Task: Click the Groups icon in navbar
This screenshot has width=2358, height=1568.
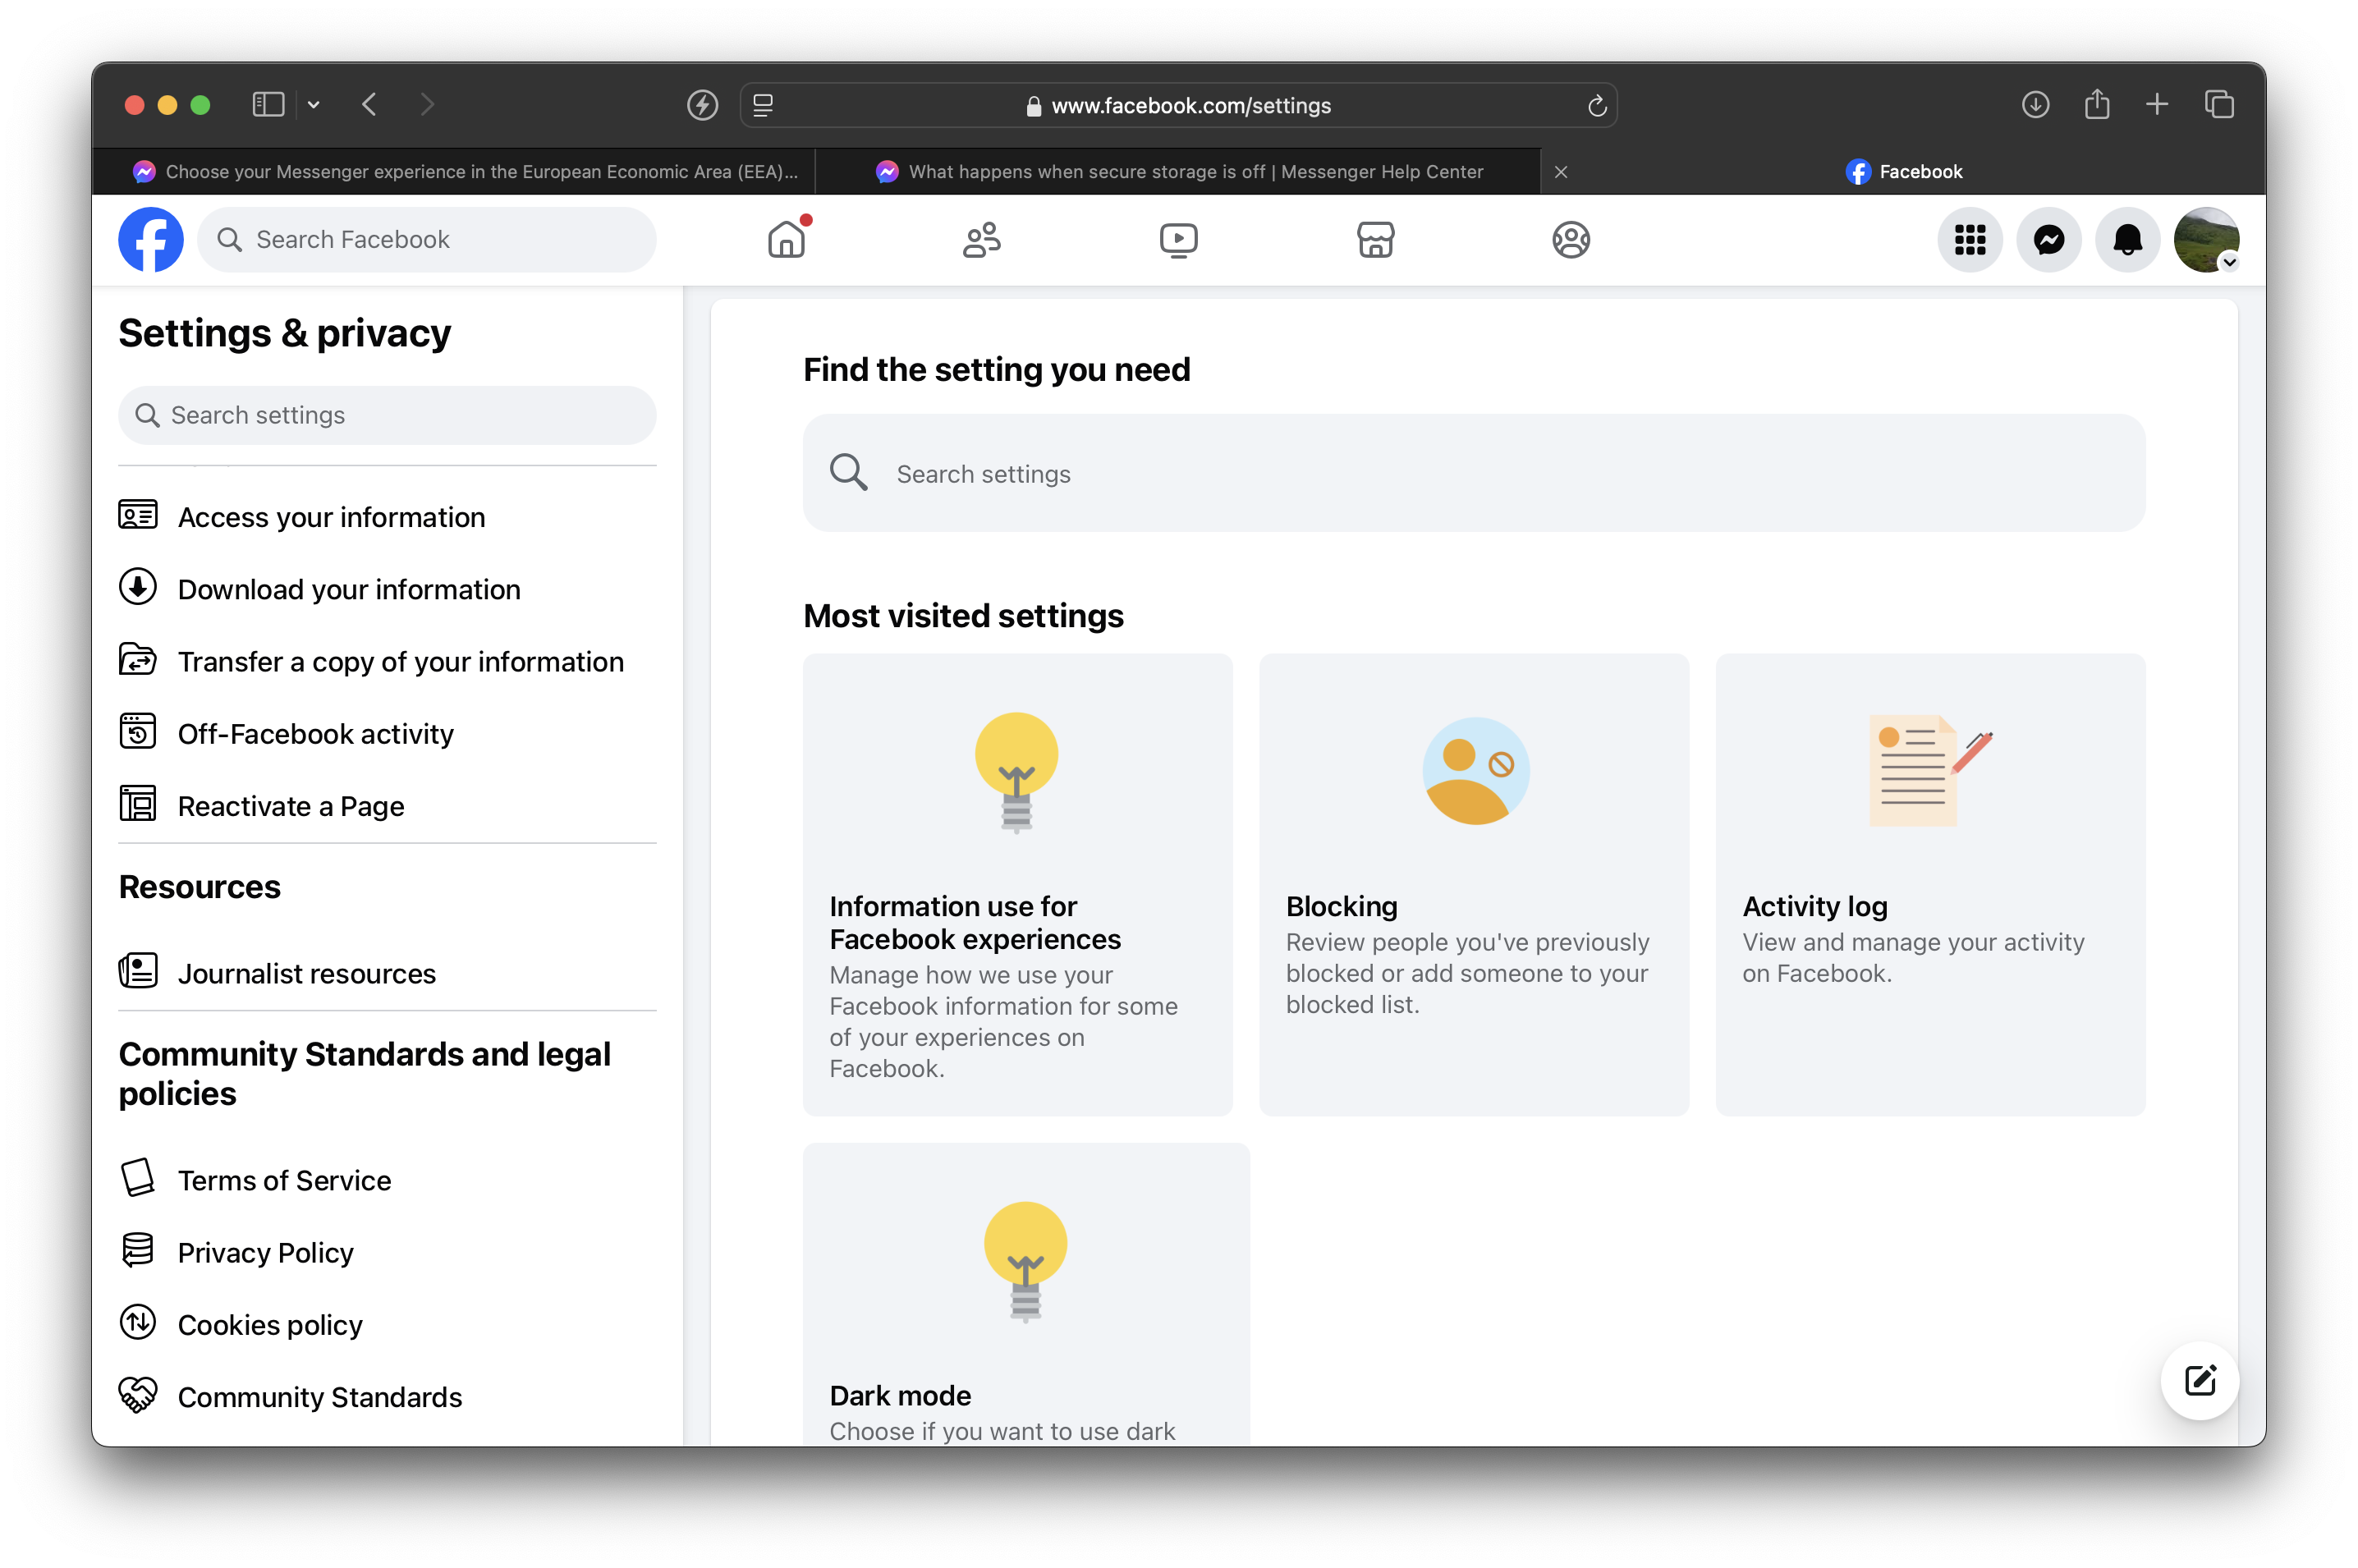Action: coord(983,238)
